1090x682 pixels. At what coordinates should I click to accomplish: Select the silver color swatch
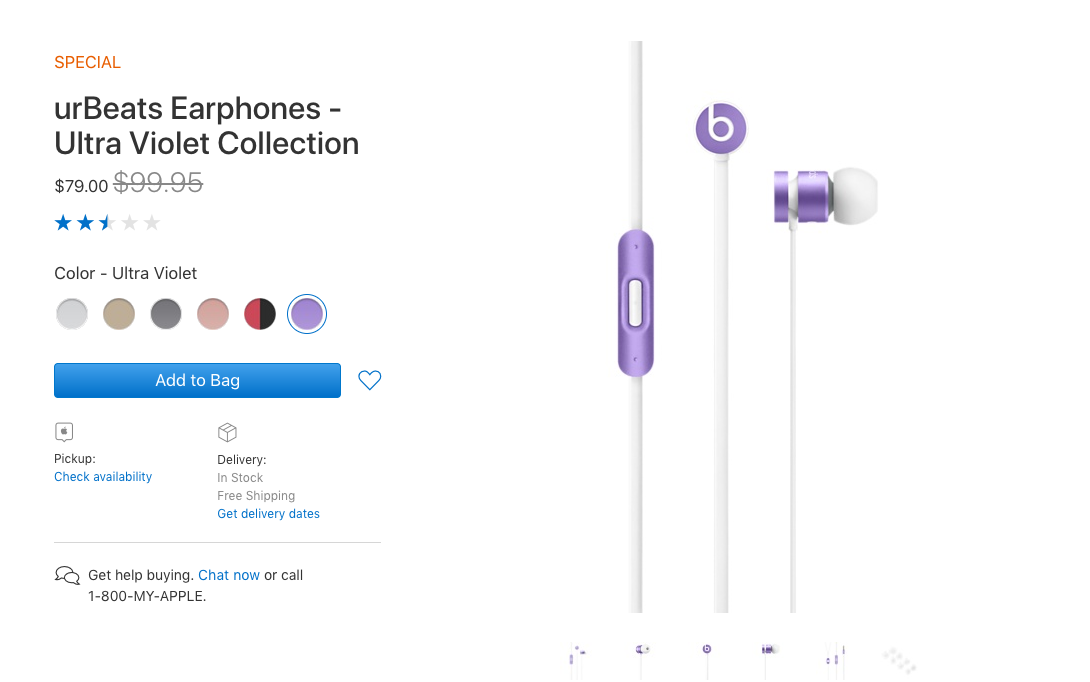click(x=72, y=314)
